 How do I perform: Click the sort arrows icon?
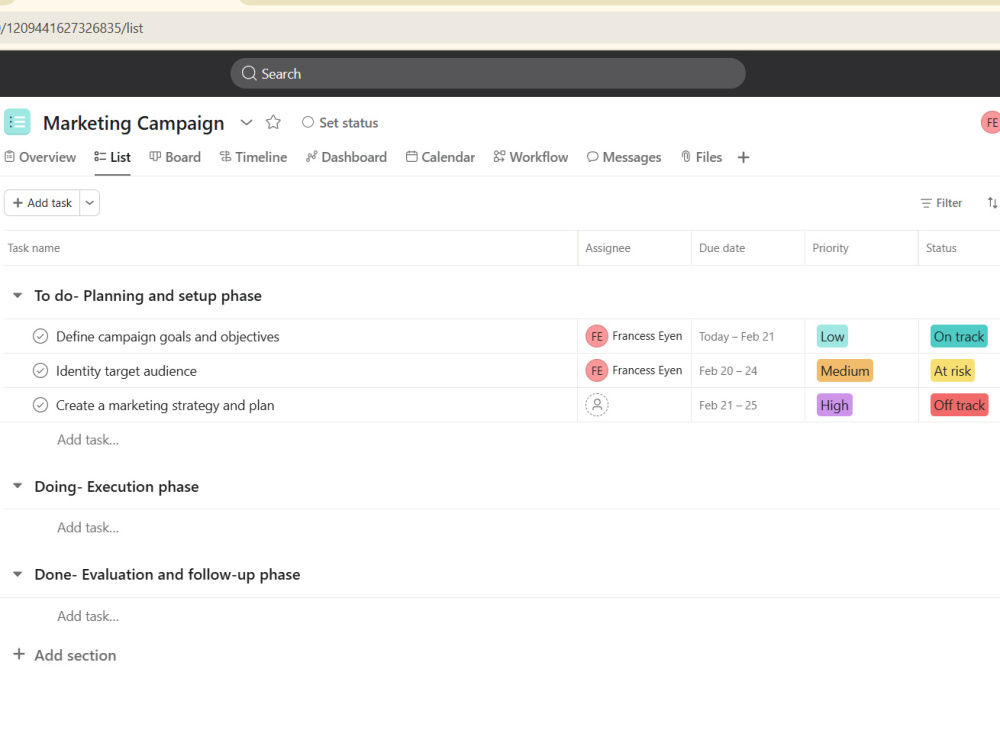click(x=992, y=203)
